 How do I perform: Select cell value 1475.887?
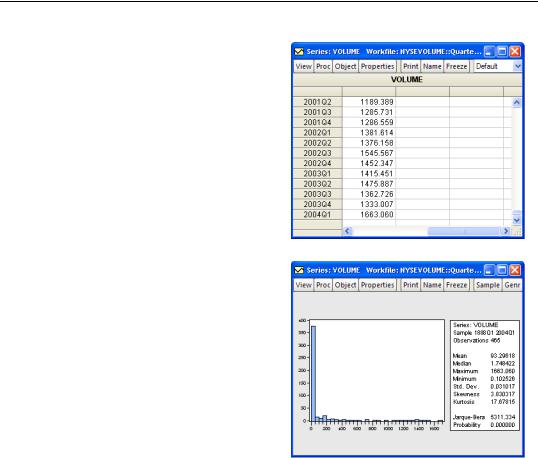[369, 184]
